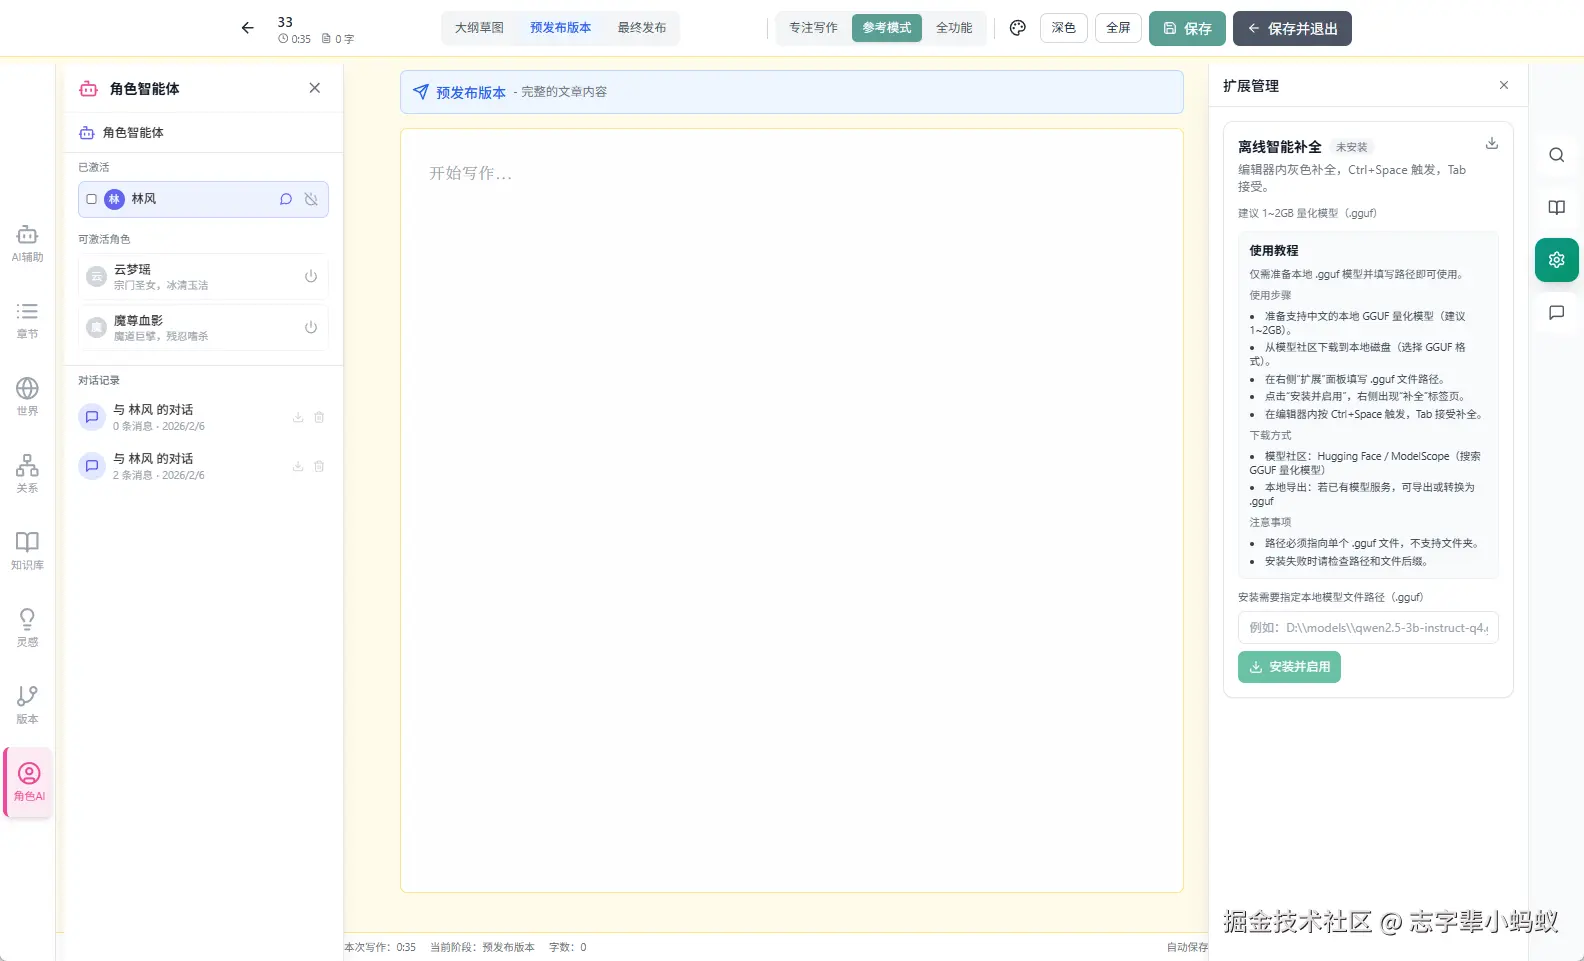Open the 章节 chapters sidebar panel
This screenshot has height=961, width=1584.
click(x=27, y=320)
